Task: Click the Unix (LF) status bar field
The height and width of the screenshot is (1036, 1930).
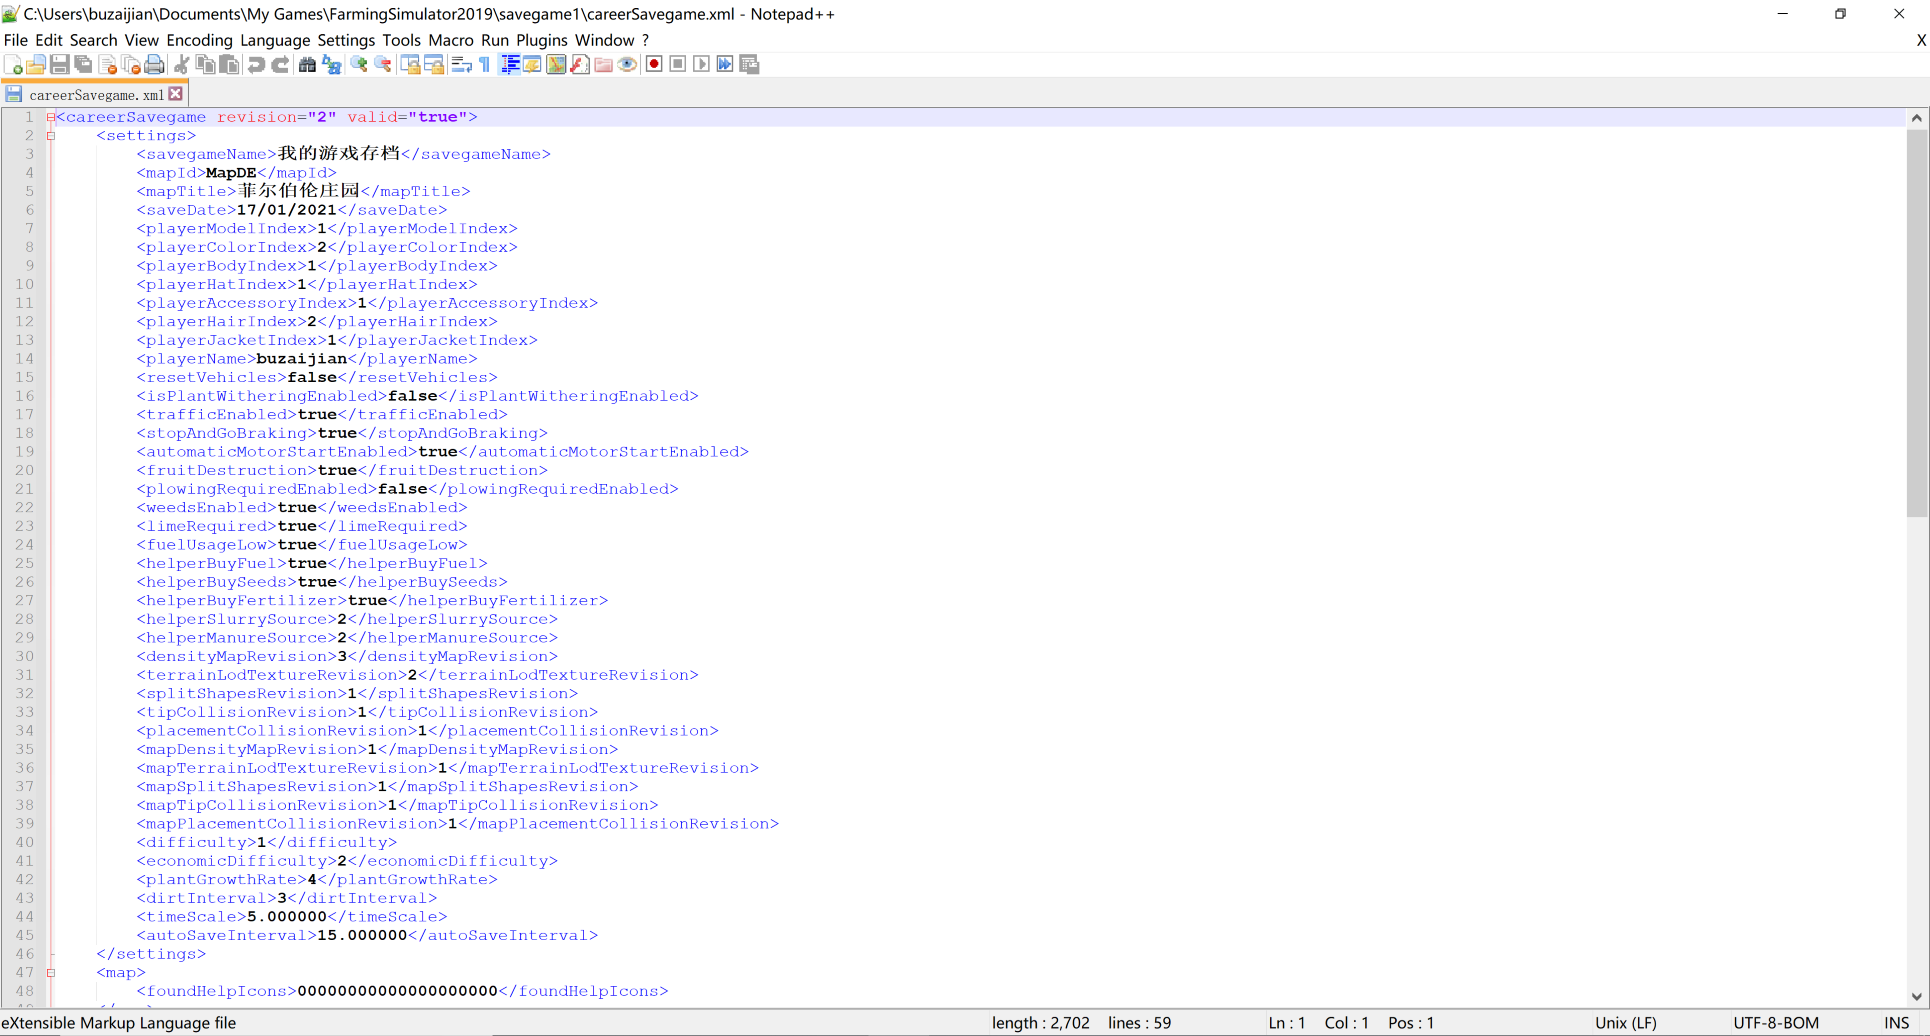Action: point(1626,1023)
